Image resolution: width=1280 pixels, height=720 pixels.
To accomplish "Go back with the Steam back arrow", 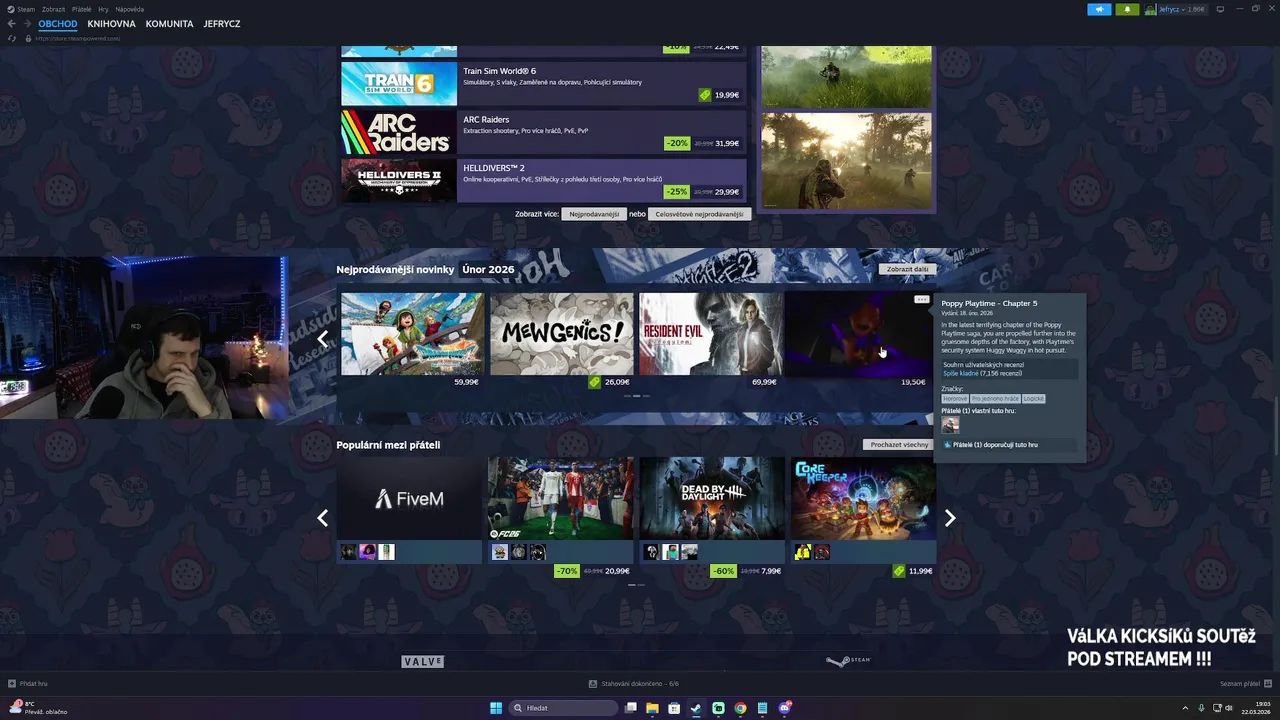I will pos(11,23).
